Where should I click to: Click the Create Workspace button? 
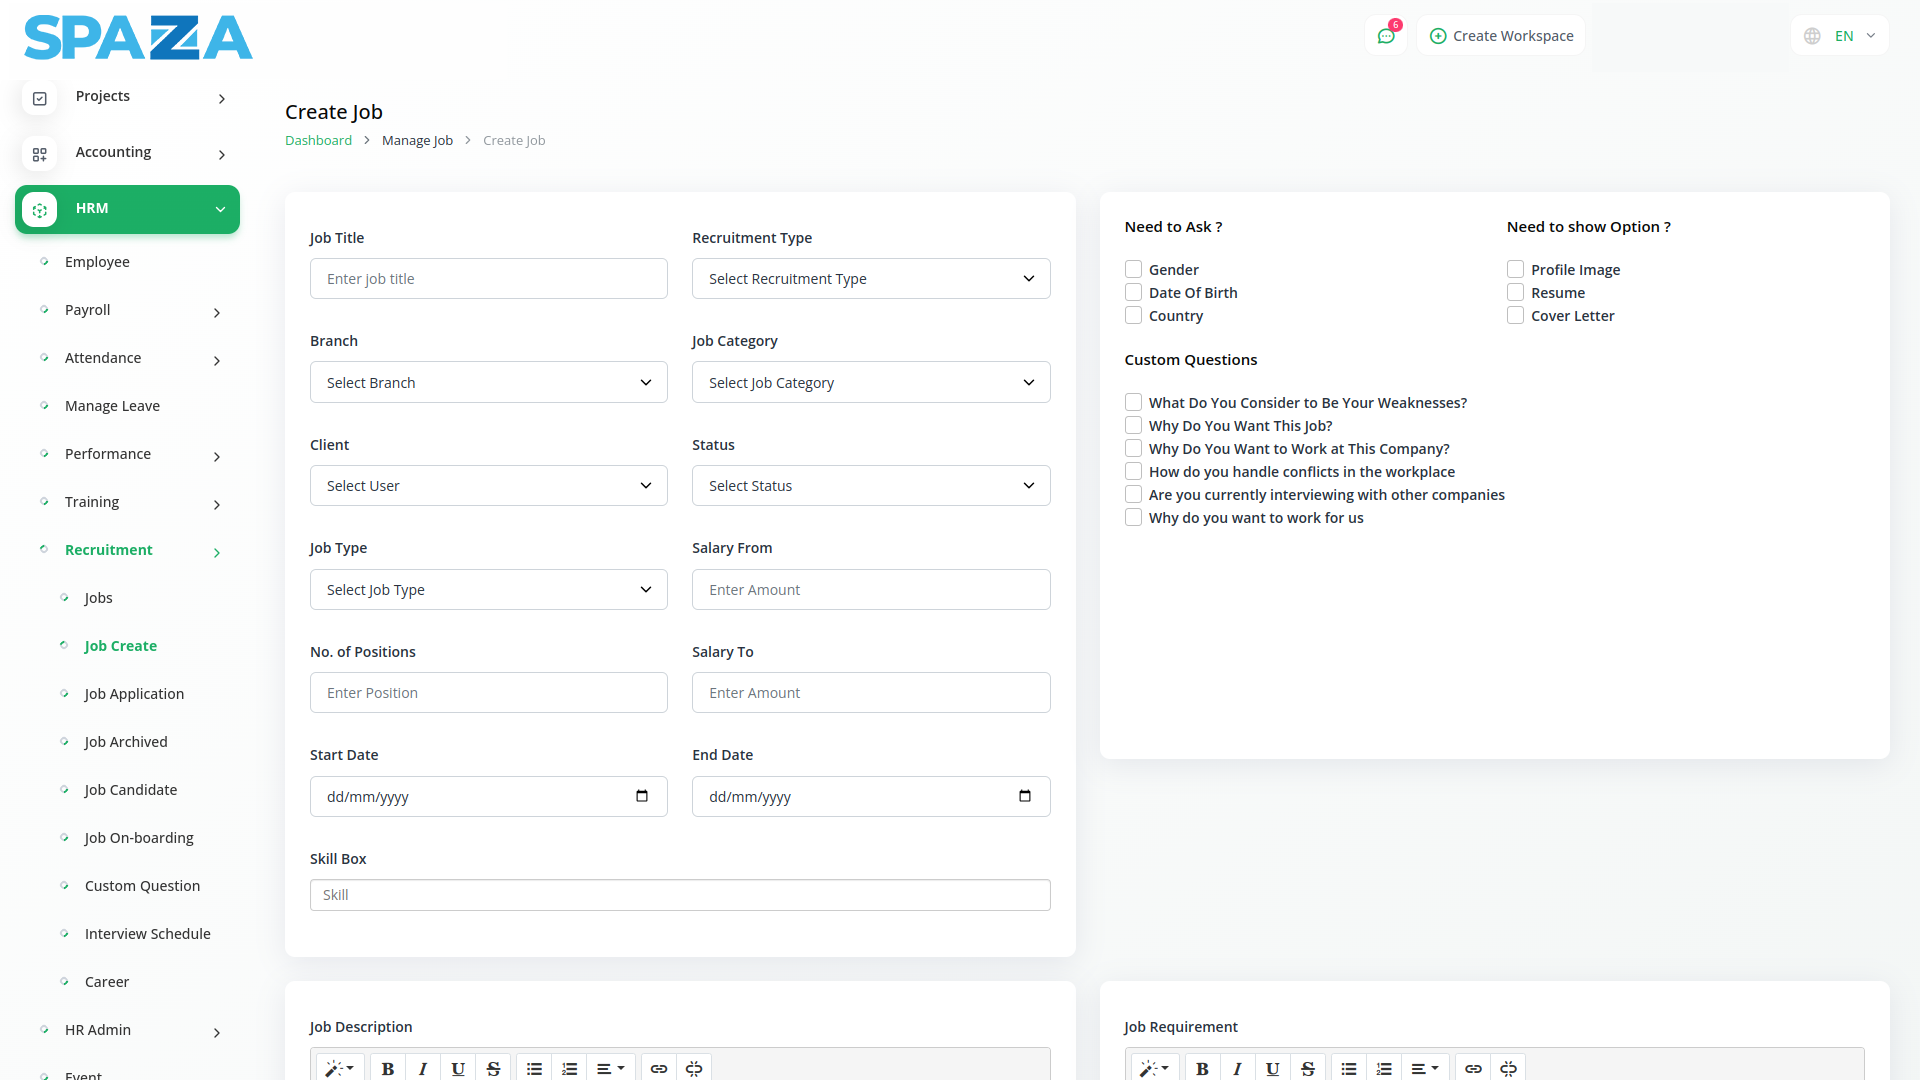(x=1501, y=36)
